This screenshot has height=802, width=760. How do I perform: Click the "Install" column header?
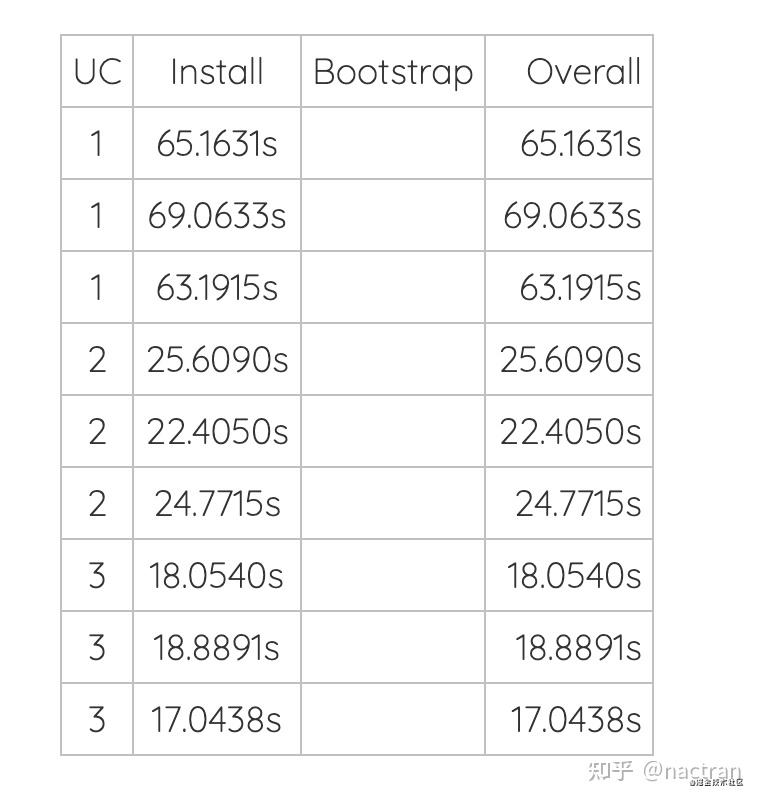(x=217, y=72)
